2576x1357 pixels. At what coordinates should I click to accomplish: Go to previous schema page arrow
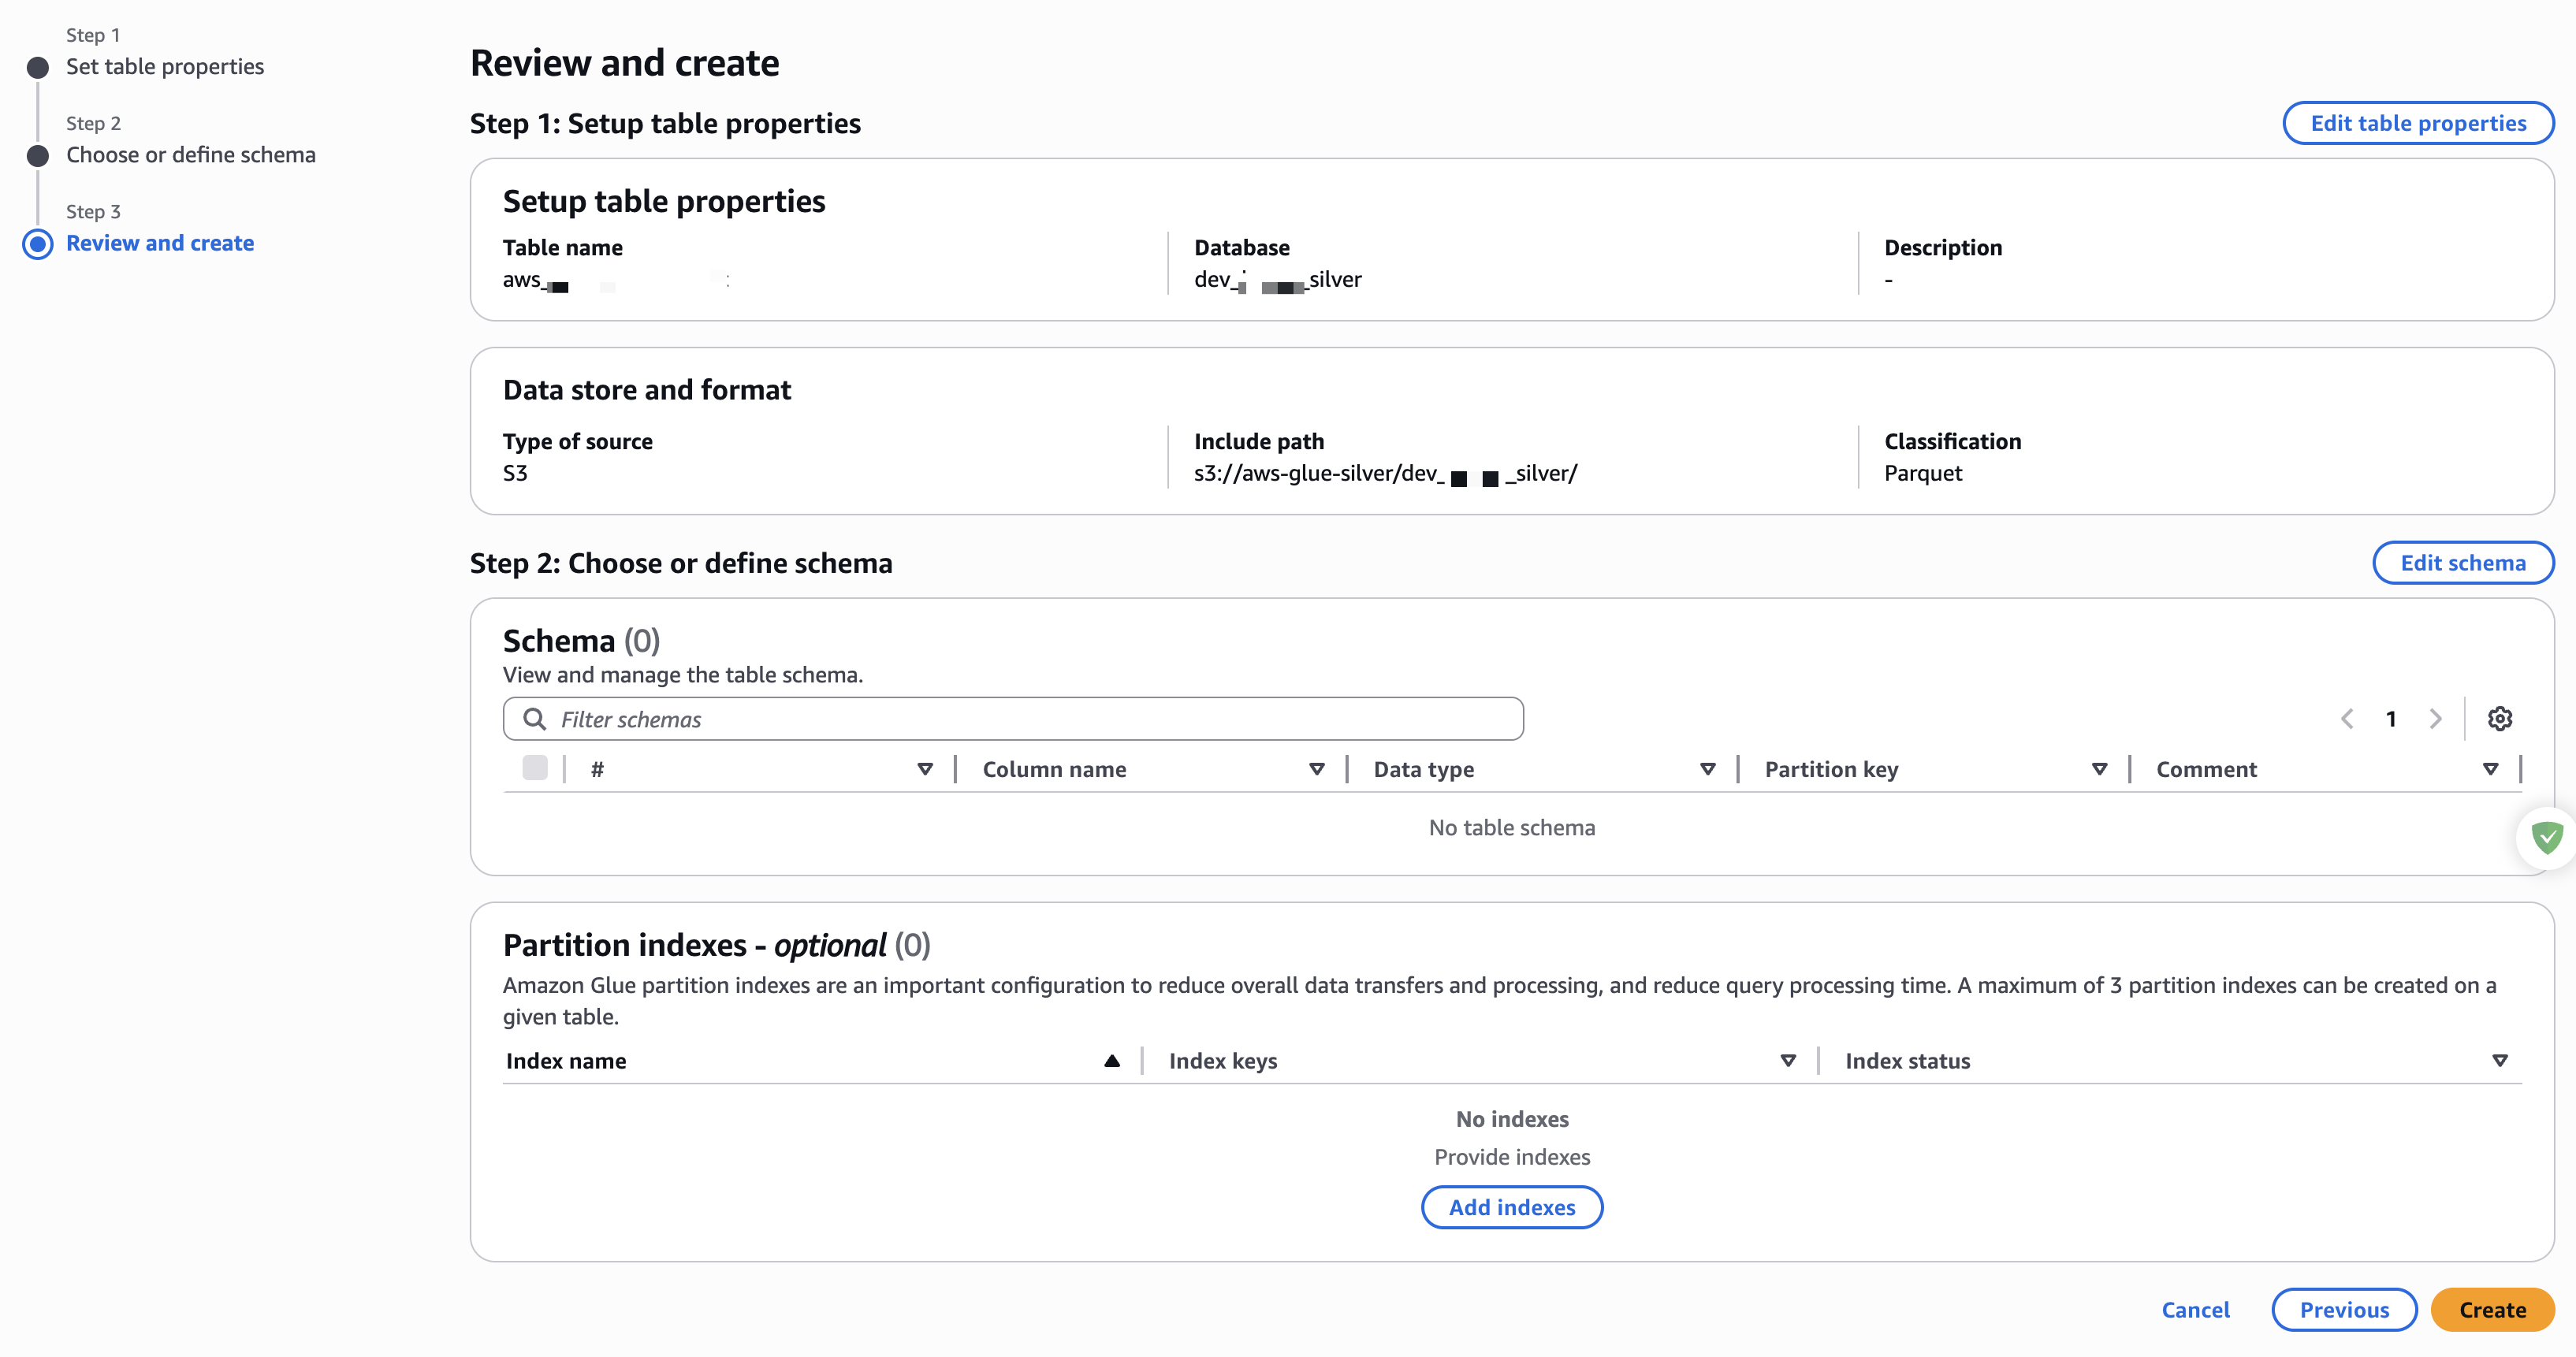point(2347,718)
